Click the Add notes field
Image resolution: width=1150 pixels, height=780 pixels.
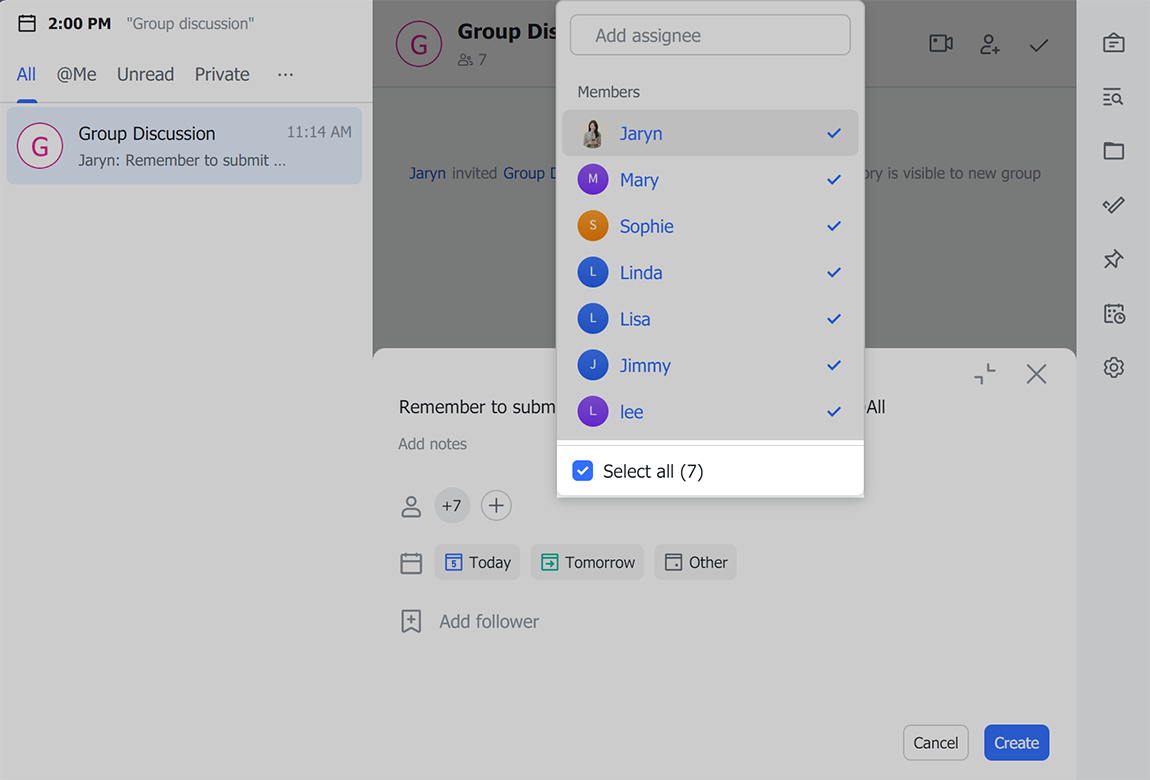point(432,444)
